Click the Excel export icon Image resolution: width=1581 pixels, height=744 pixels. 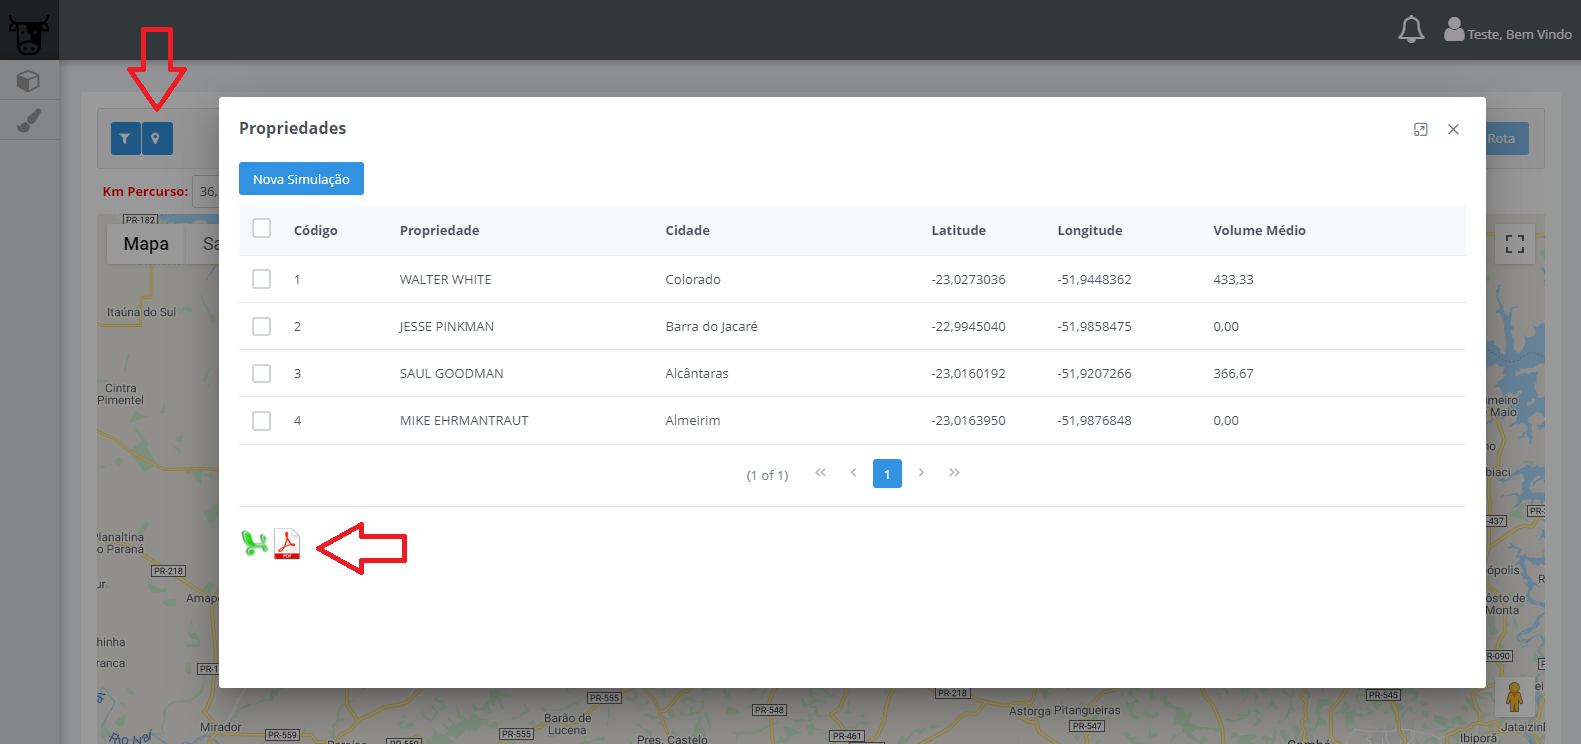(x=254, y=543)
